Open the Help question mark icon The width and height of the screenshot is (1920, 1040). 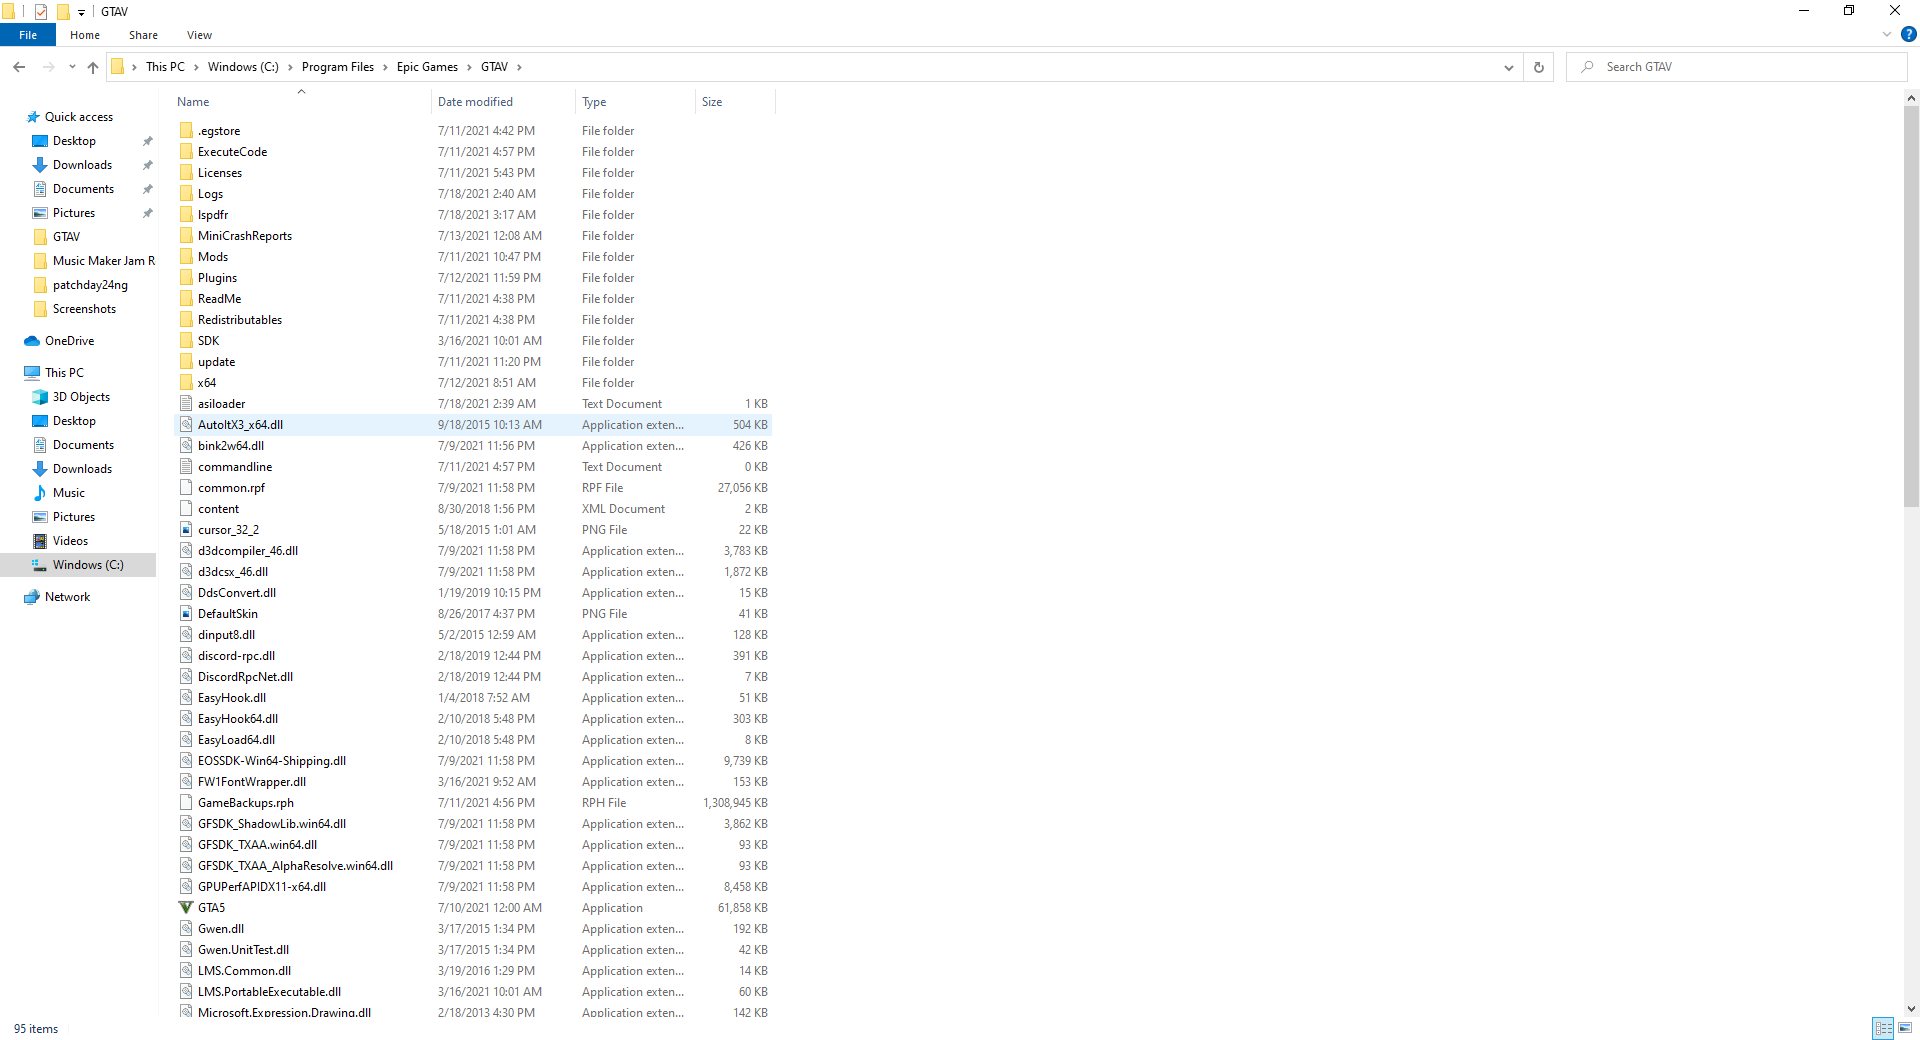click(x=1908, y=34)
